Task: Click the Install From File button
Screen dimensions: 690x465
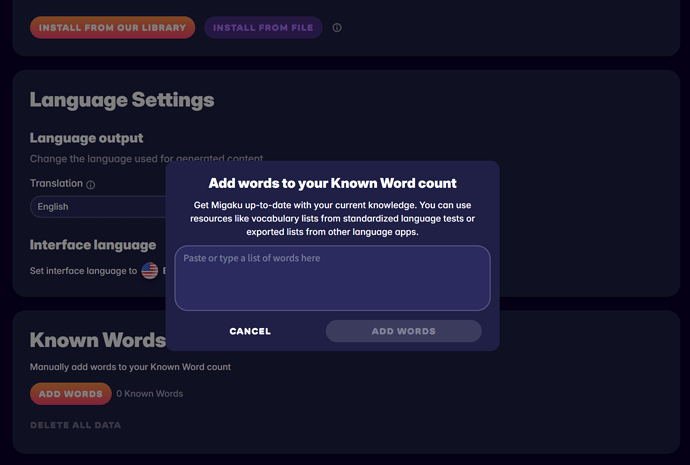Action: (x=263, y=28)
